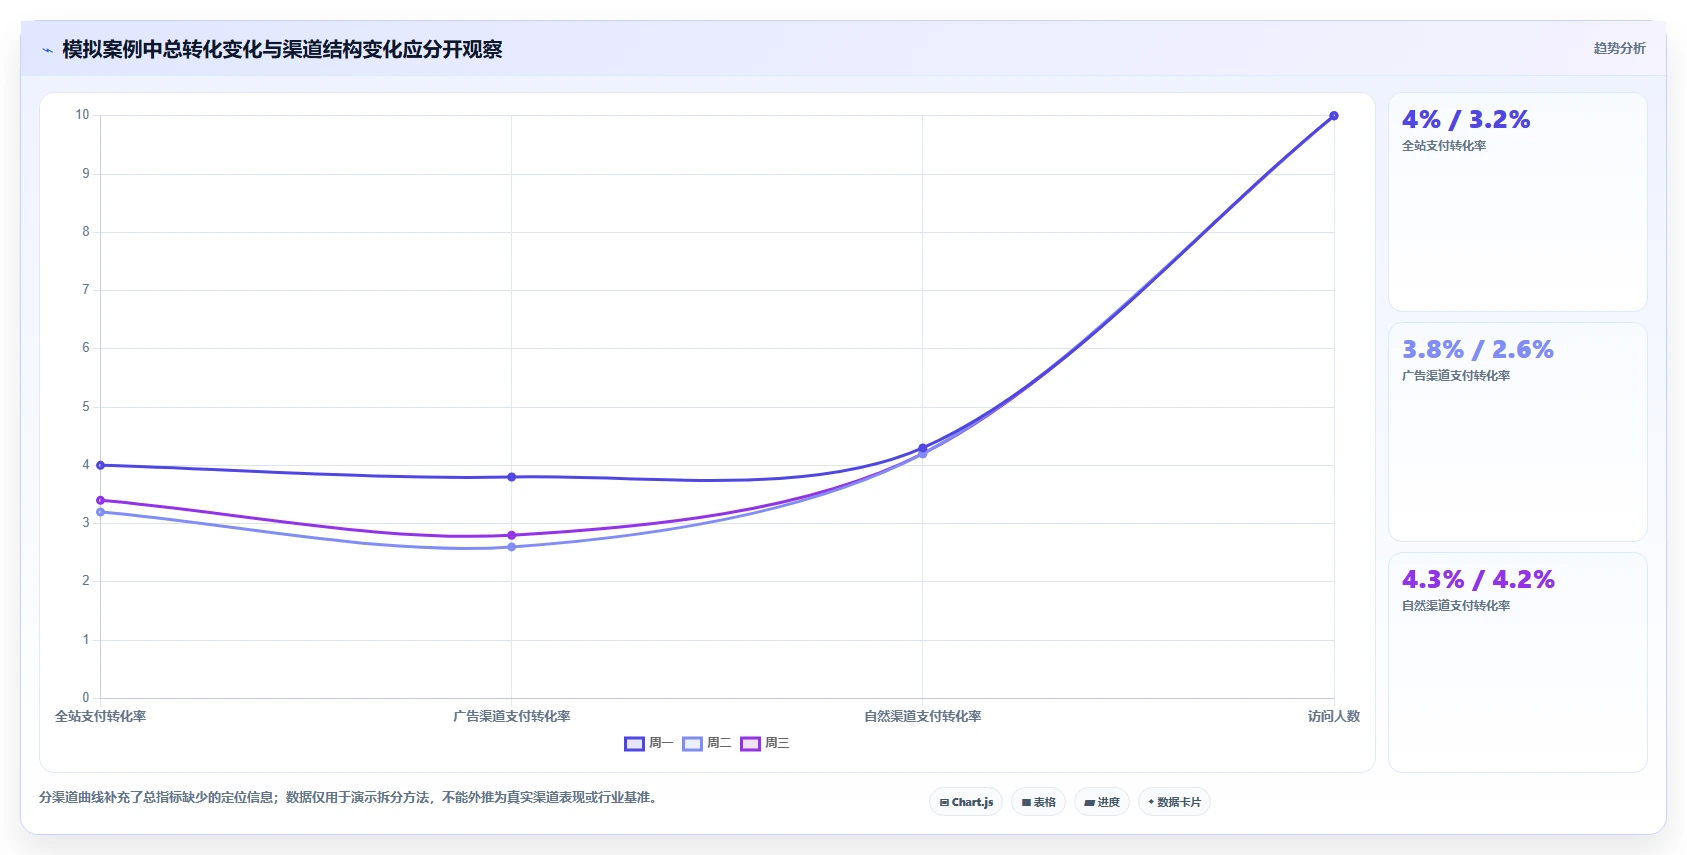Click the 周二 legend color box
1687x855 pixels.
tap(692, 743)
